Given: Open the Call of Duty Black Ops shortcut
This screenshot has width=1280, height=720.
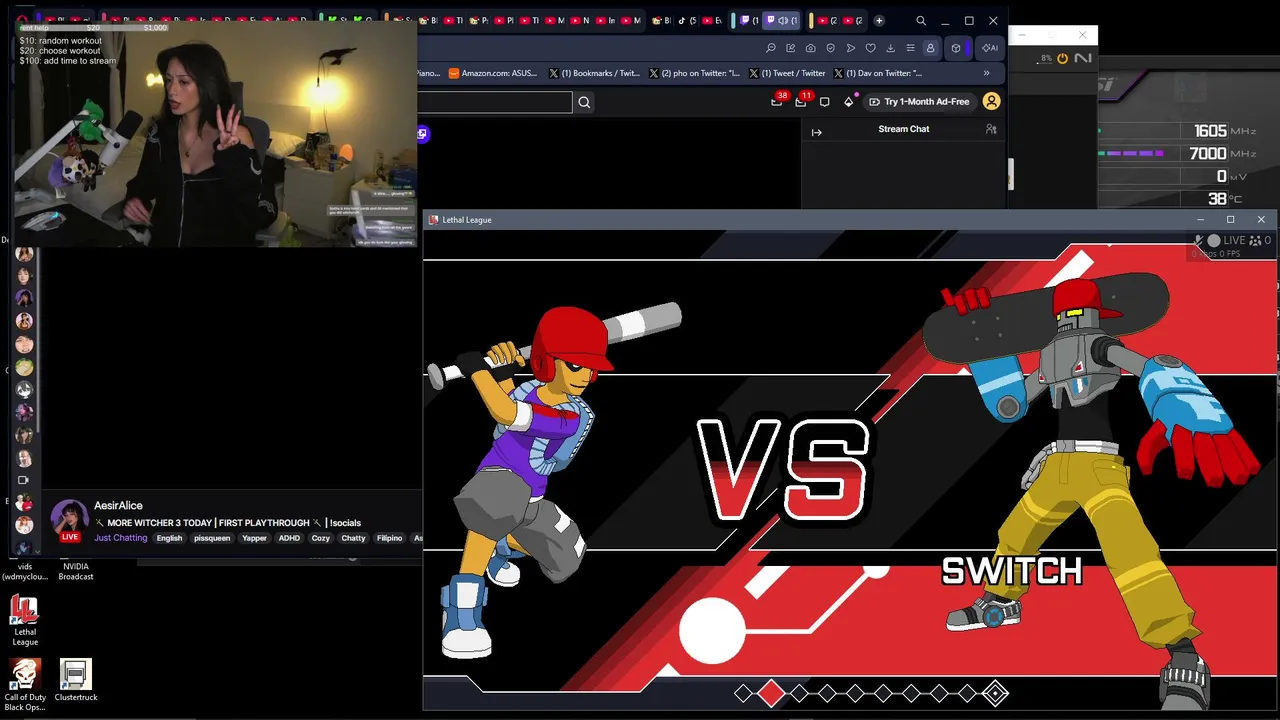Looking at the screenshot, I should [25, 685].
